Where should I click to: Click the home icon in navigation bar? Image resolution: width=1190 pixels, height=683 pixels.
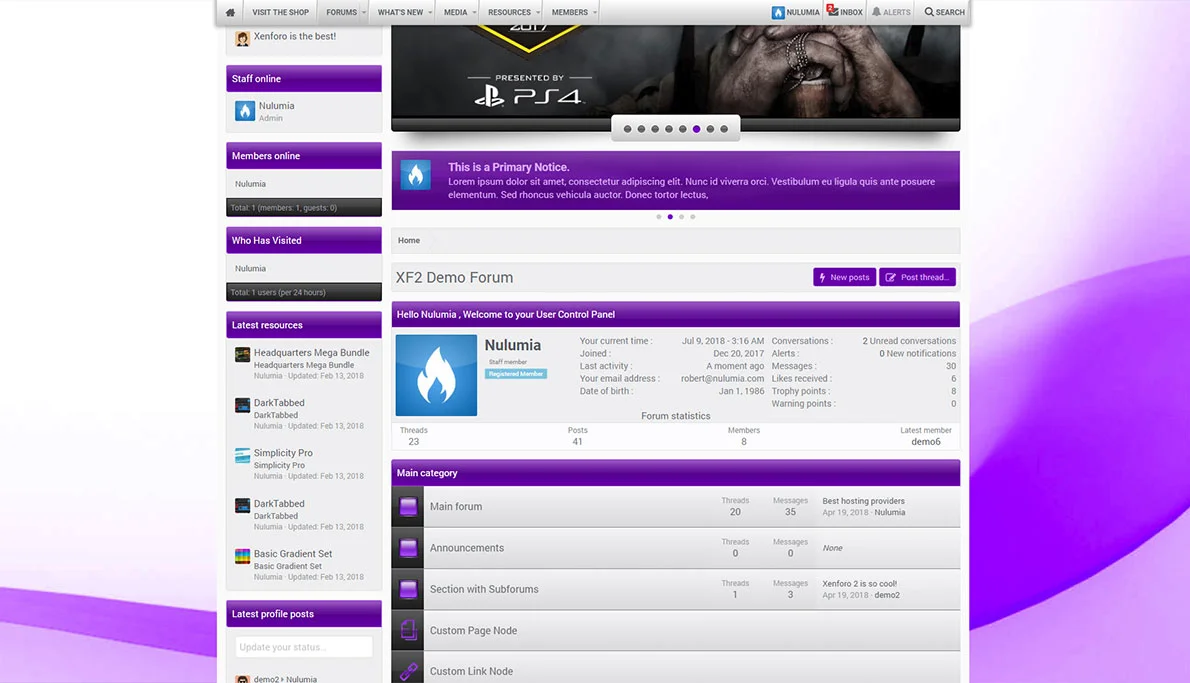coord(230,13)
